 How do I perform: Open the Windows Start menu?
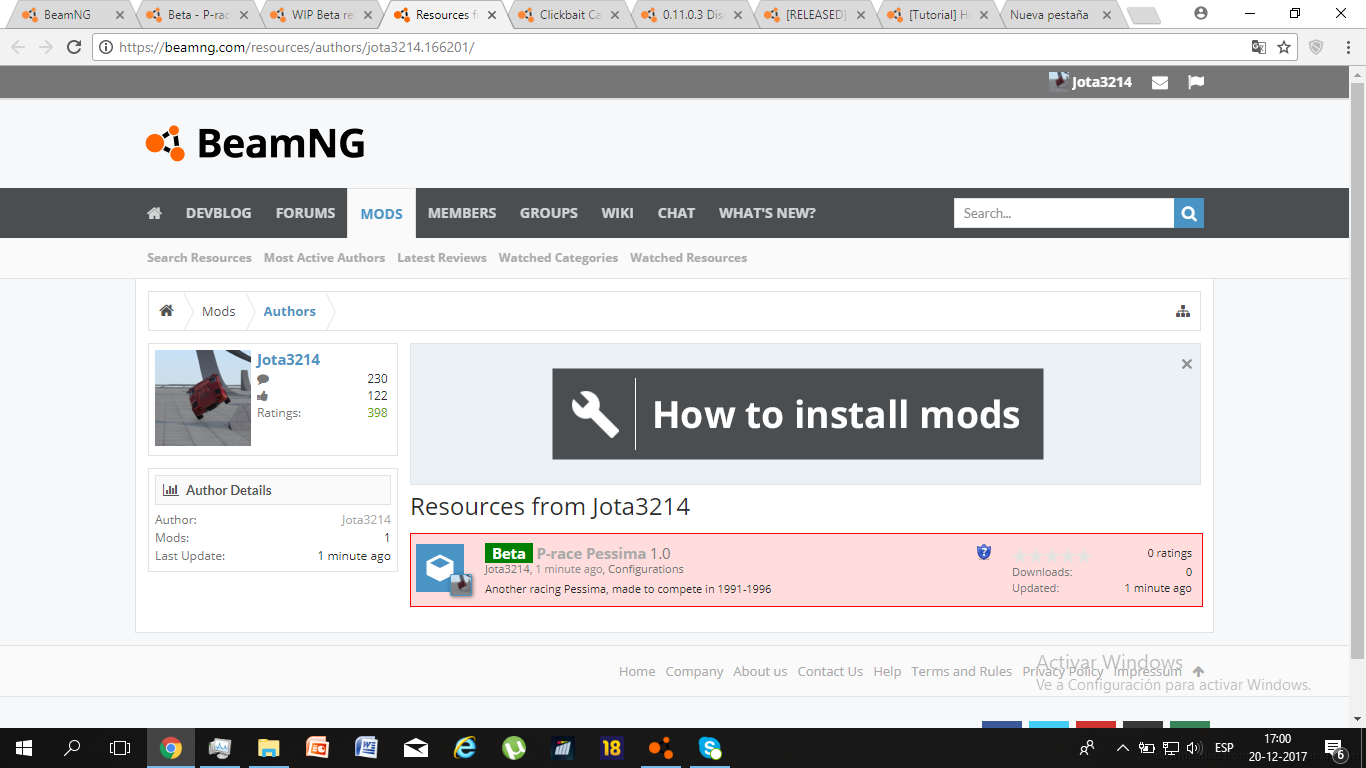[x=24, y=748]
